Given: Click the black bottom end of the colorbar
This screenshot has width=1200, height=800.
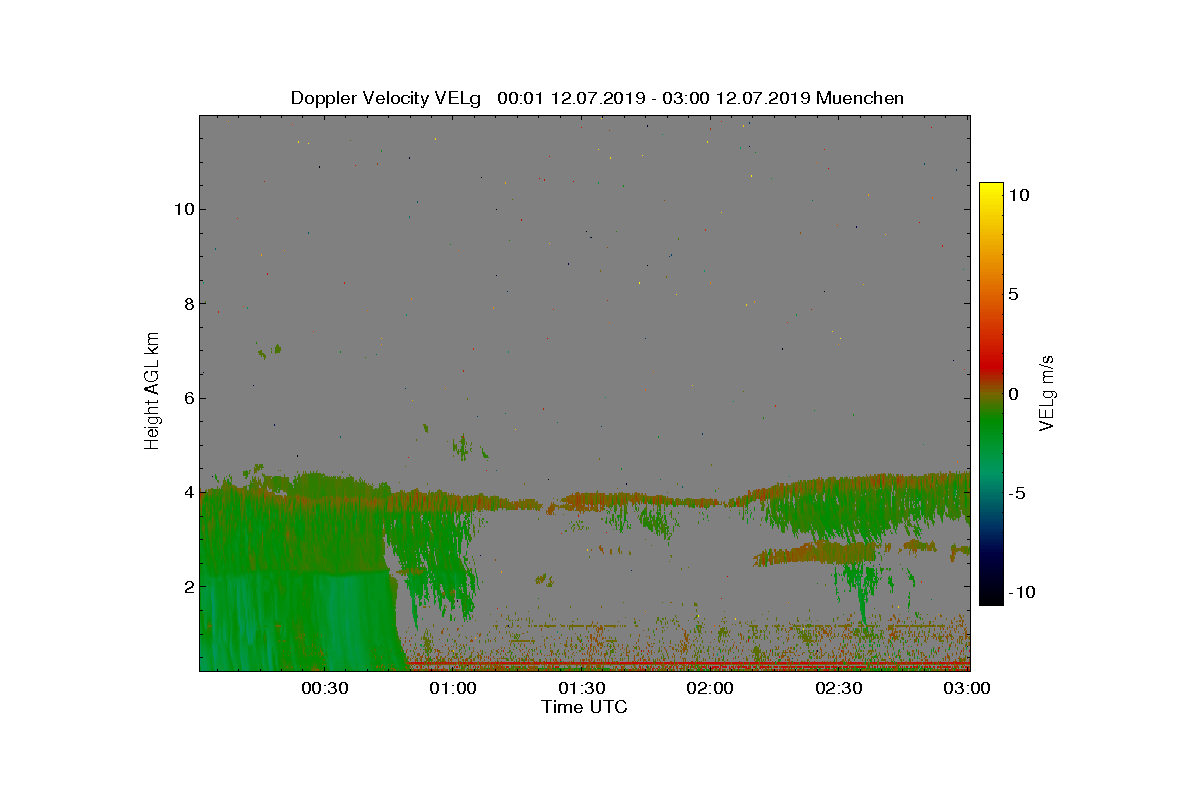Looking at the screenshot, I should (x=990, y=597).
